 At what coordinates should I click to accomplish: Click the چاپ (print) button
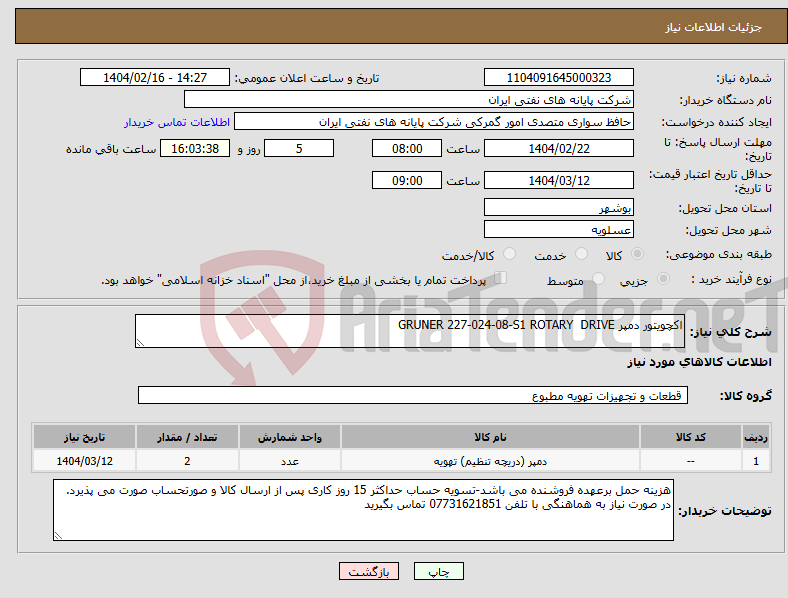pos(438,571)
